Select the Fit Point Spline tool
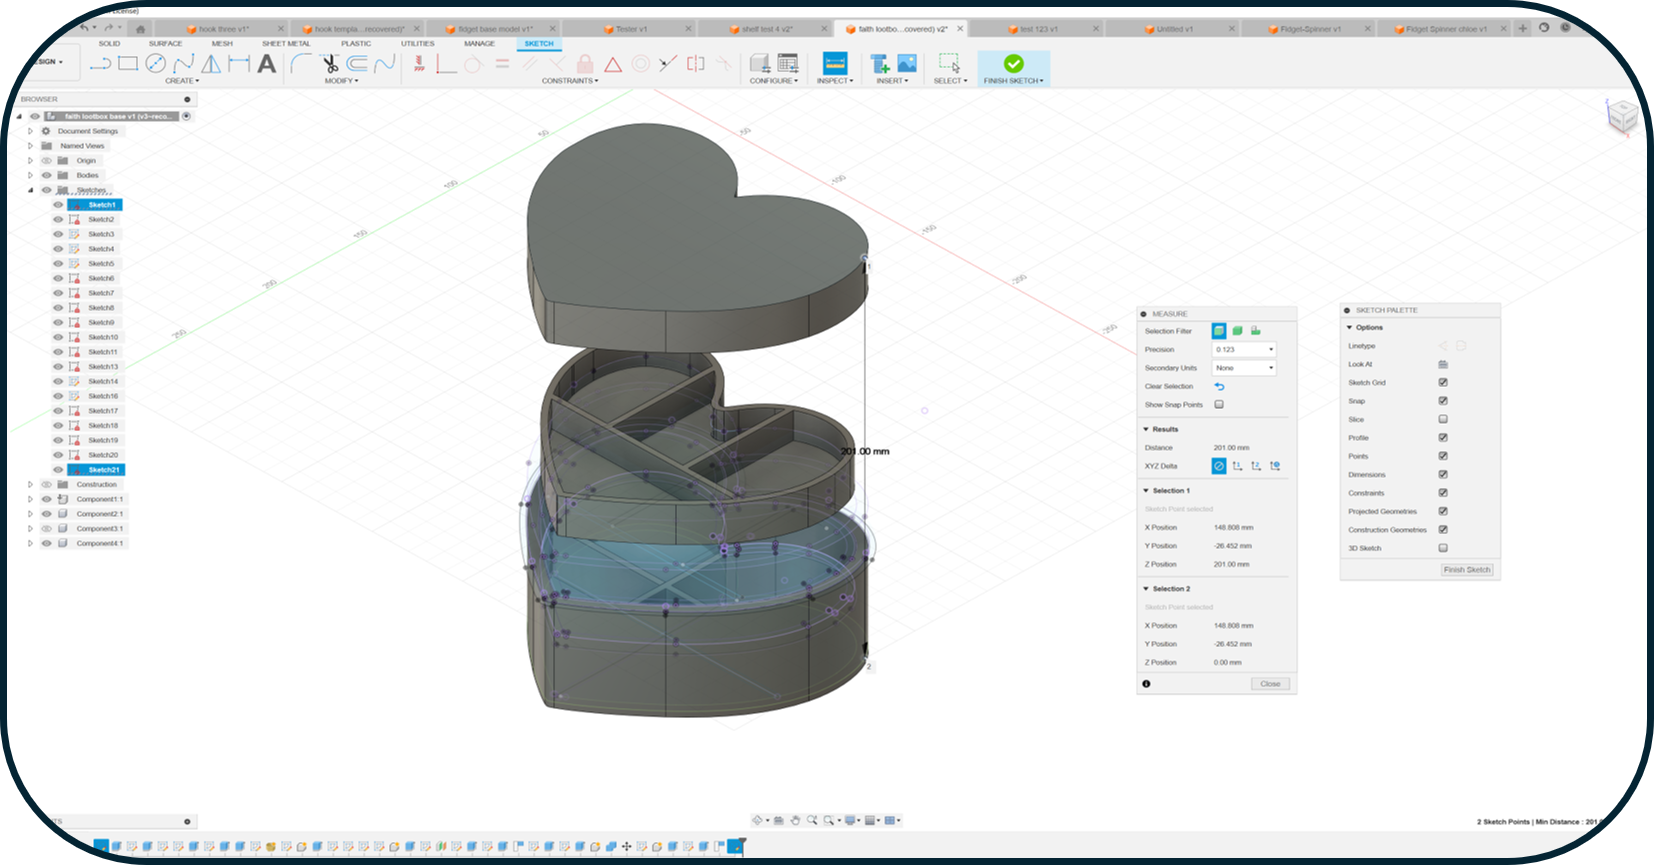This screenshot has width=1654, height=865. 183,64
